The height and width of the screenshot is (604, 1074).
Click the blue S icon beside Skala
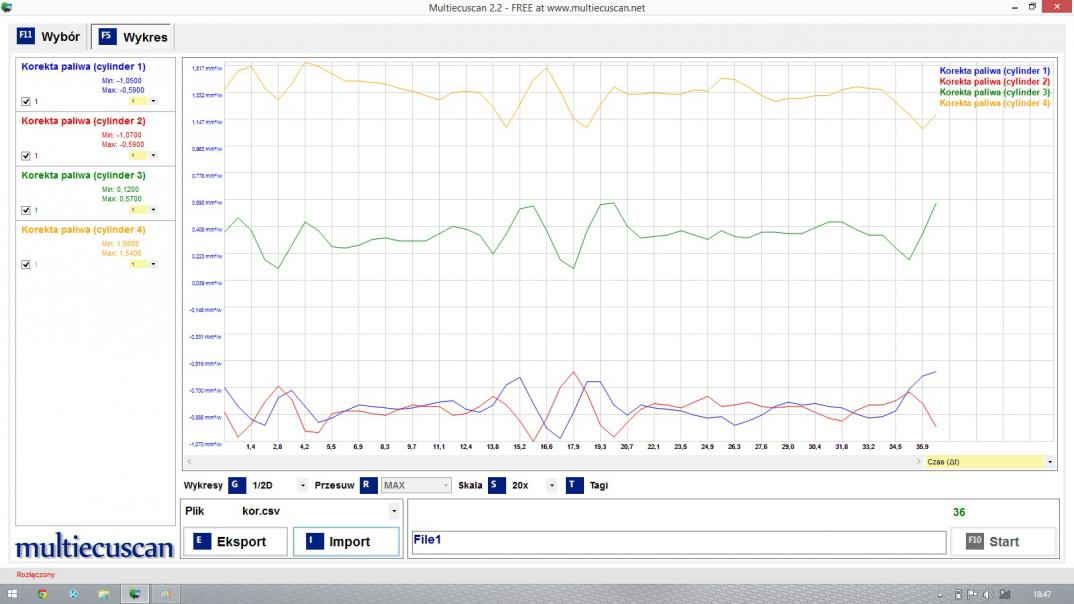(496, 485)
